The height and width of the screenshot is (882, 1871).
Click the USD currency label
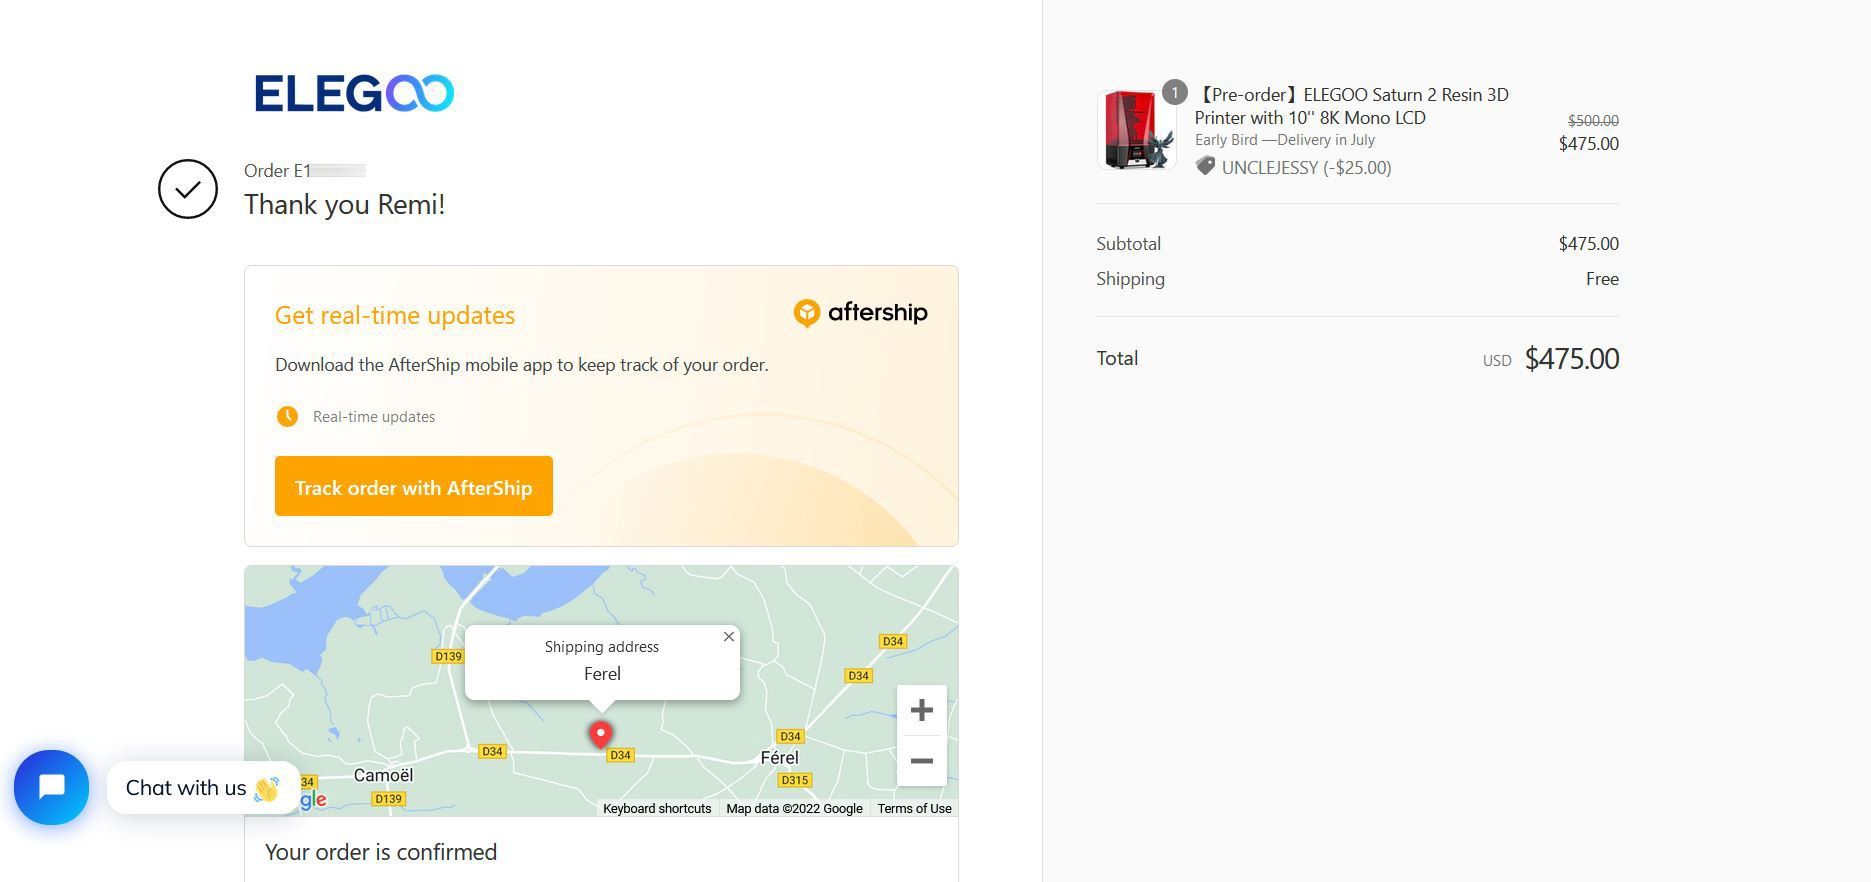click(1497, 361)
